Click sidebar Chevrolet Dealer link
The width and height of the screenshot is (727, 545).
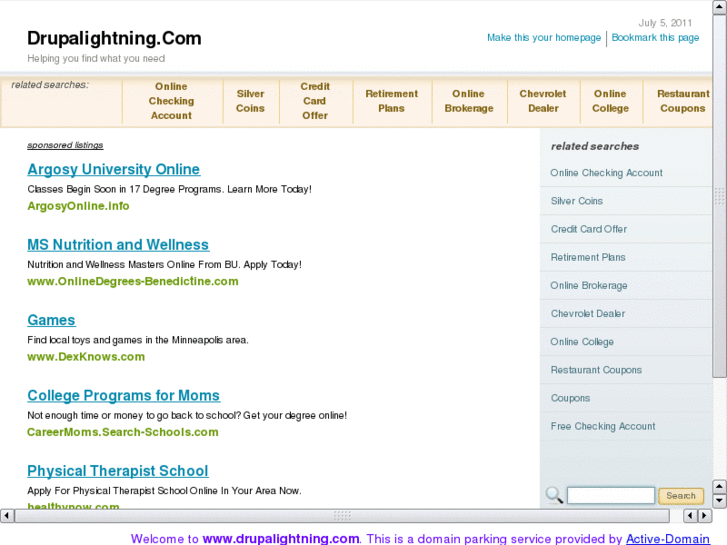tap(588, 314)
